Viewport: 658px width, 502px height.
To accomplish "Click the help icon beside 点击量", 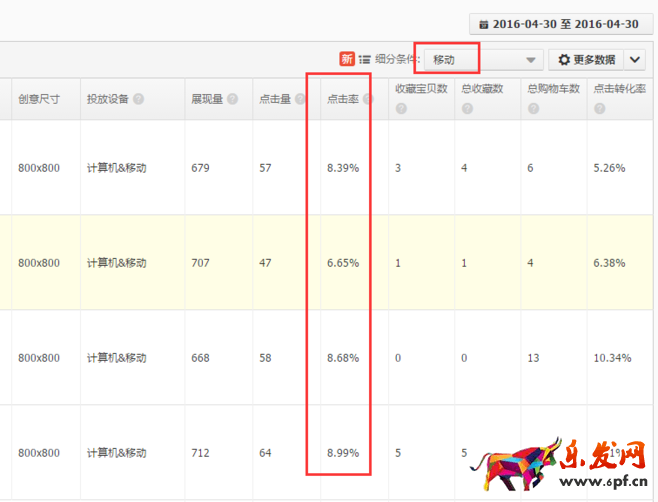I will point(300,100).
